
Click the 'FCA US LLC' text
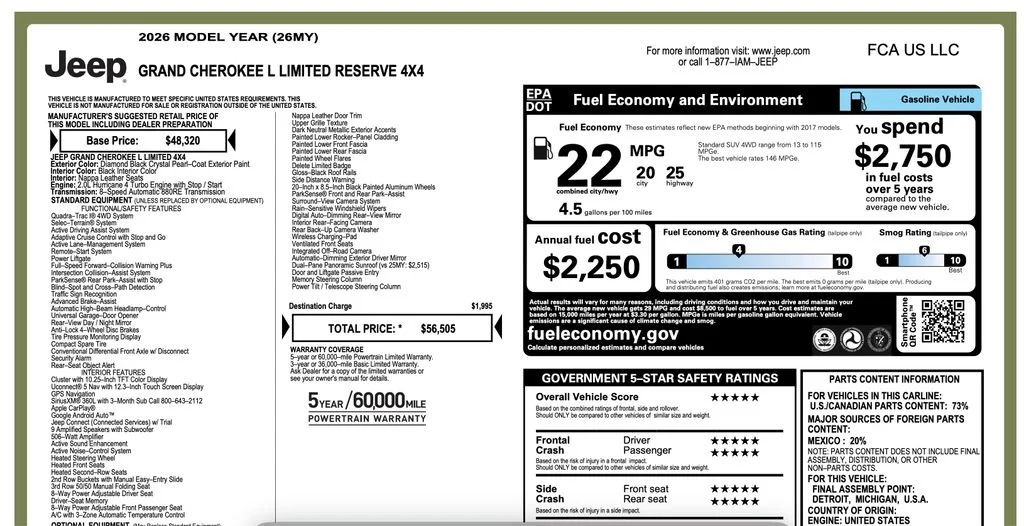913,50
